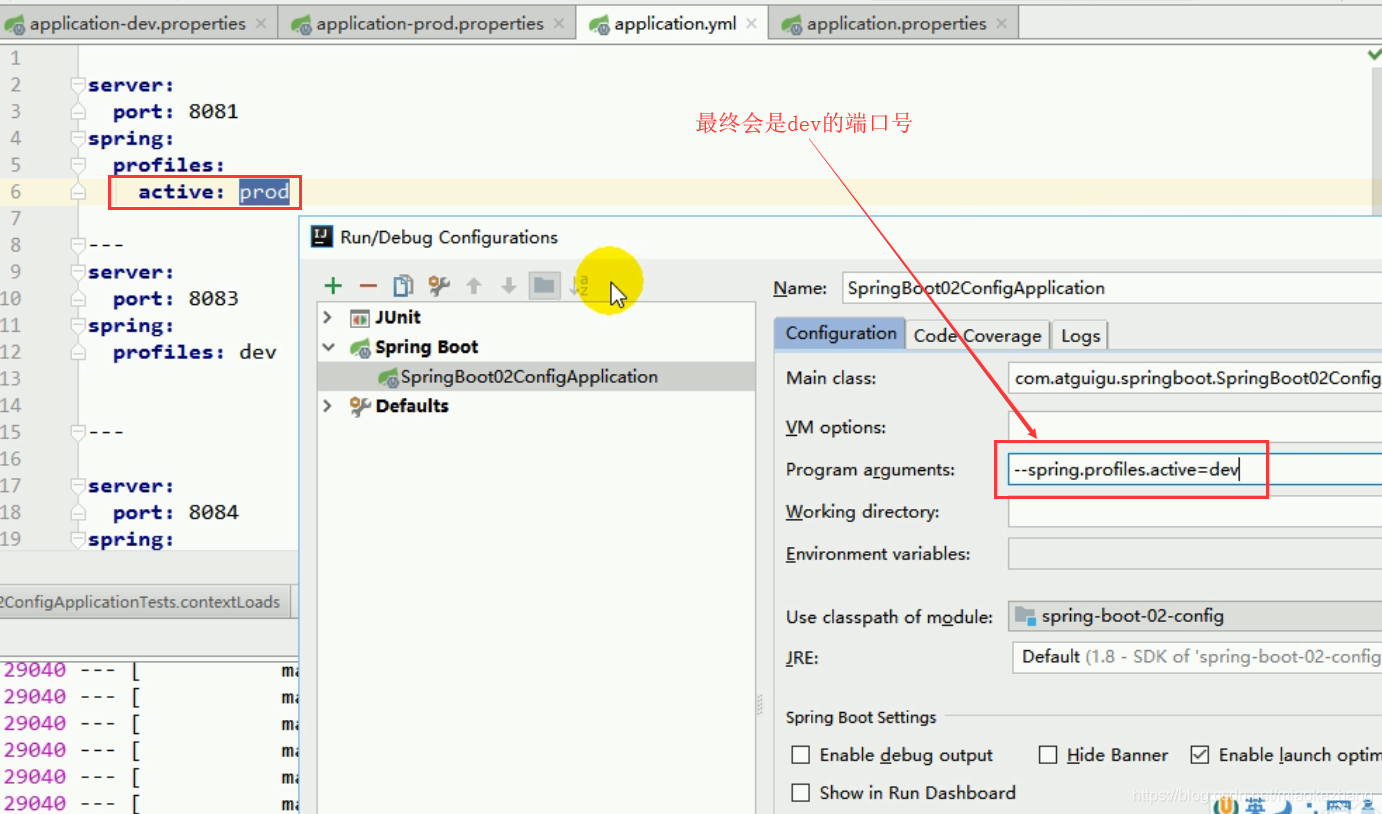
Task: Open the Logs tab
Action: pos(1080,336)
